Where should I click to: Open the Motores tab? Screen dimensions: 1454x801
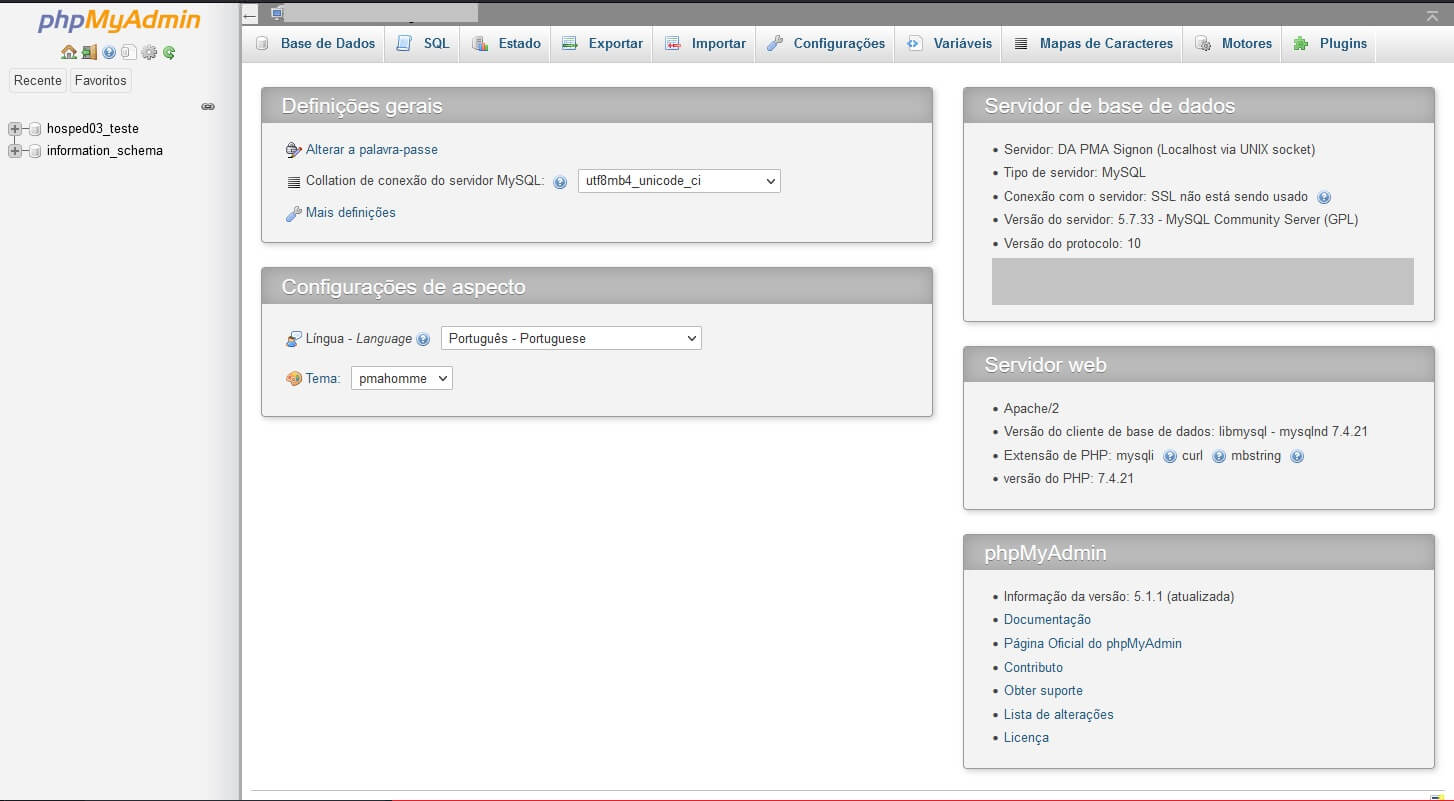point(1233,44)
